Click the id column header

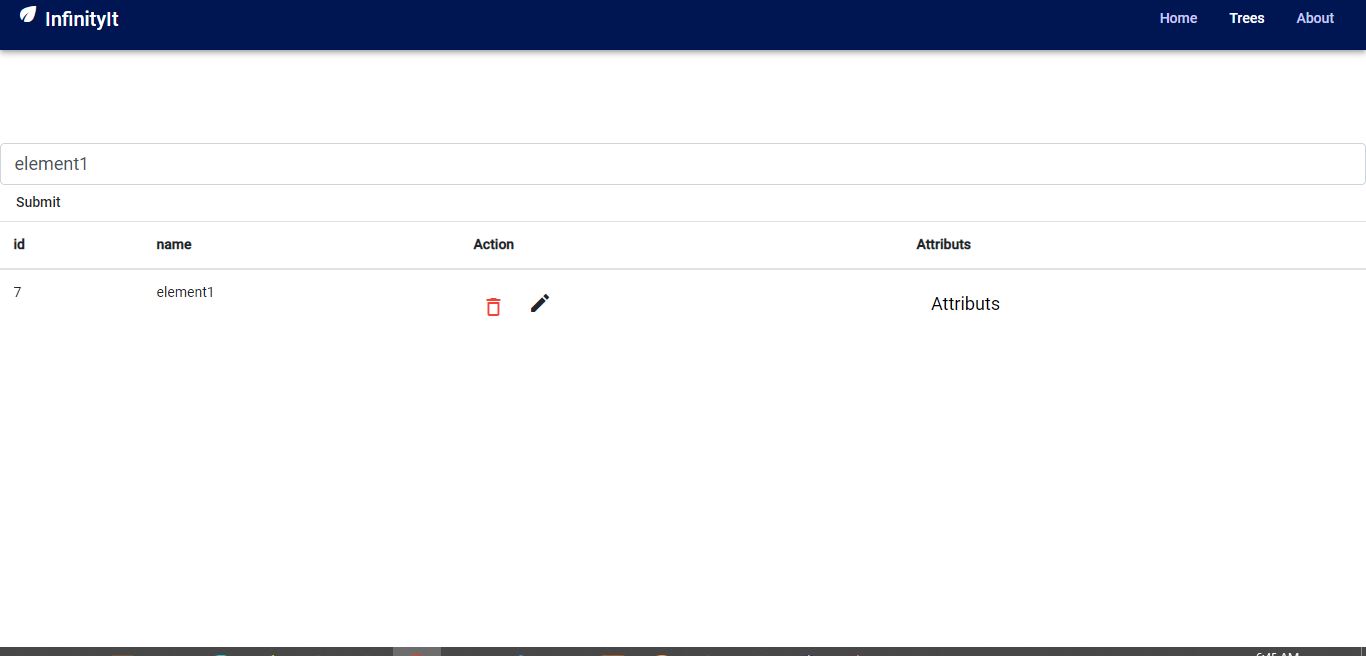tap(18, 244)
